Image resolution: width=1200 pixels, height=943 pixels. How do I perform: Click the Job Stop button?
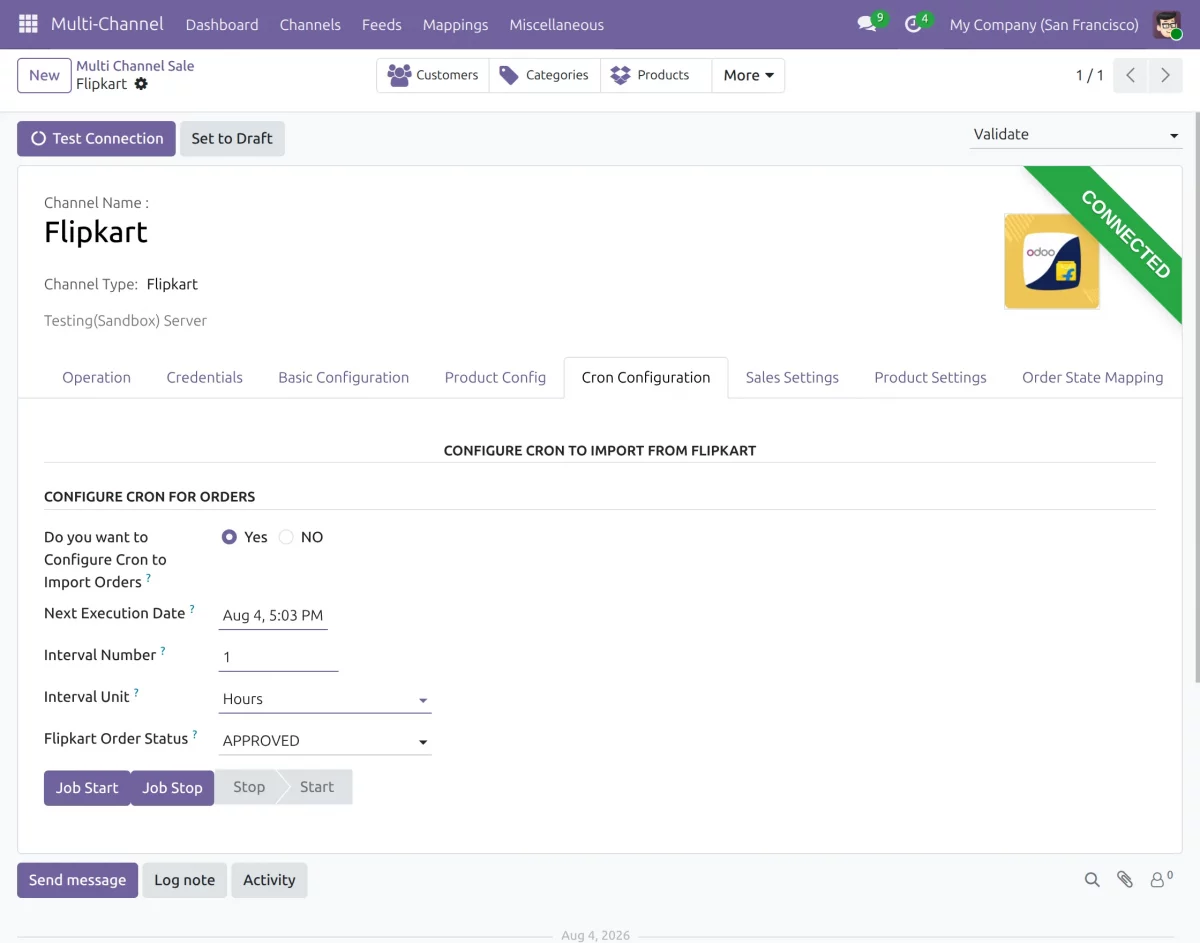click(x=172, y=788)
